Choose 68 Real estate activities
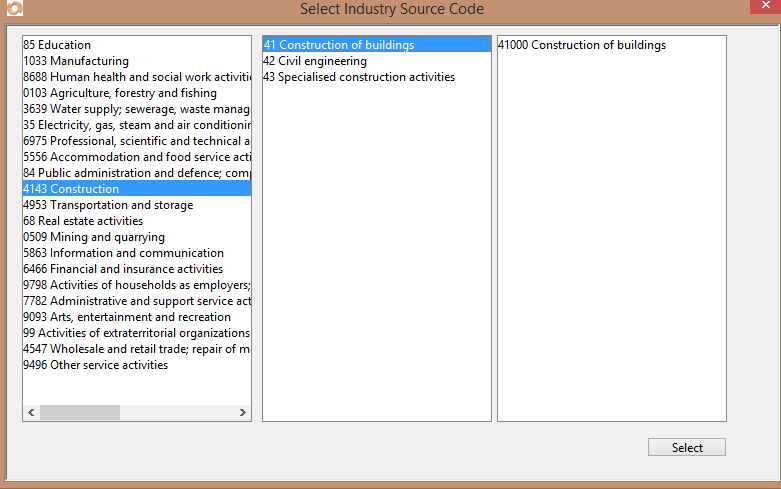781x489 pixels. point(83,221)
